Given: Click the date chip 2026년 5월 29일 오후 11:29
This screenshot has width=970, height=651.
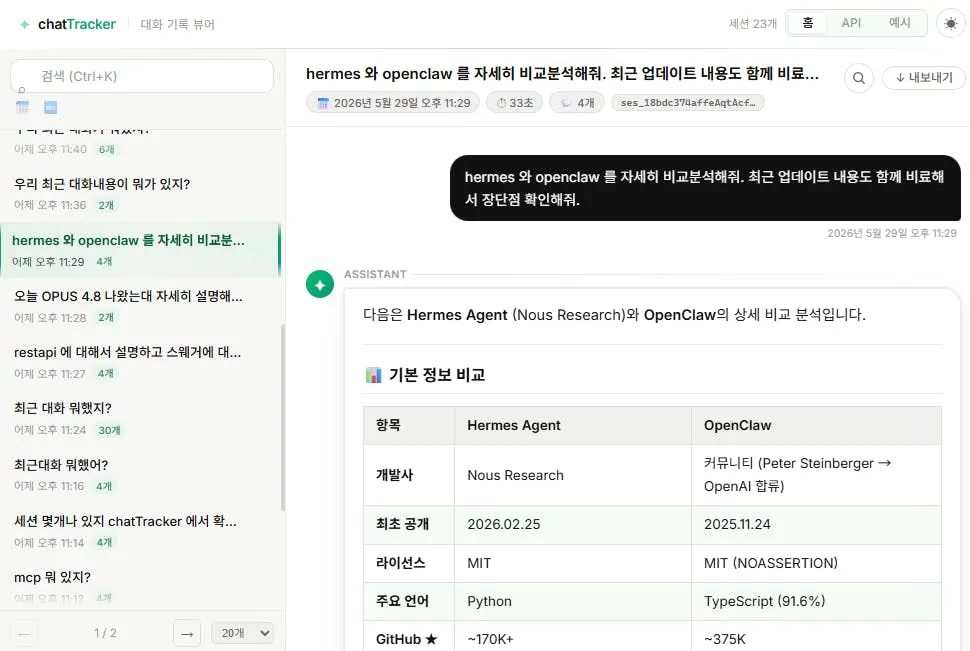Looking at the screenshot, I should click(393, 103).
